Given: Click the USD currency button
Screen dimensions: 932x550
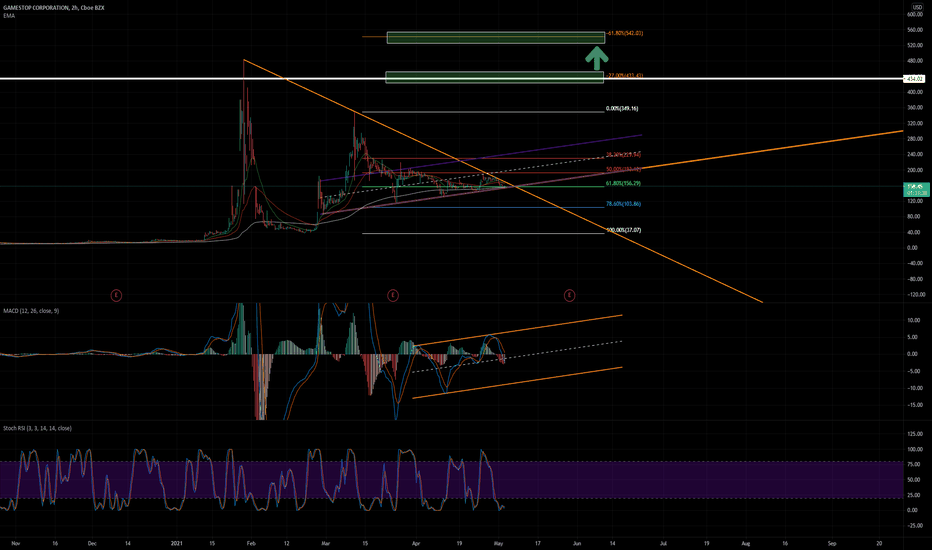Looking at the screenshot, I should point(917,7).
